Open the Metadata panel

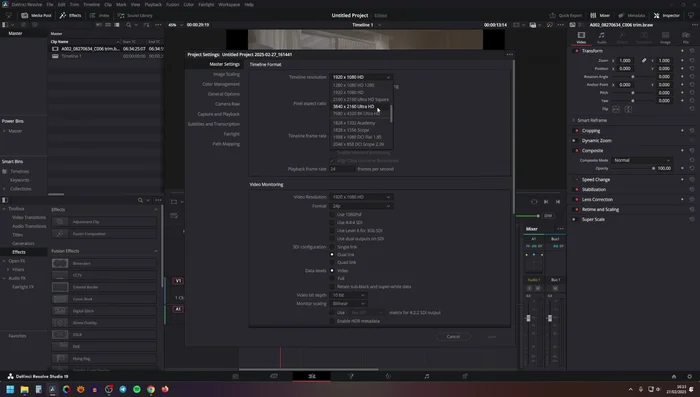pyautogui.click(x=632, y=15)
